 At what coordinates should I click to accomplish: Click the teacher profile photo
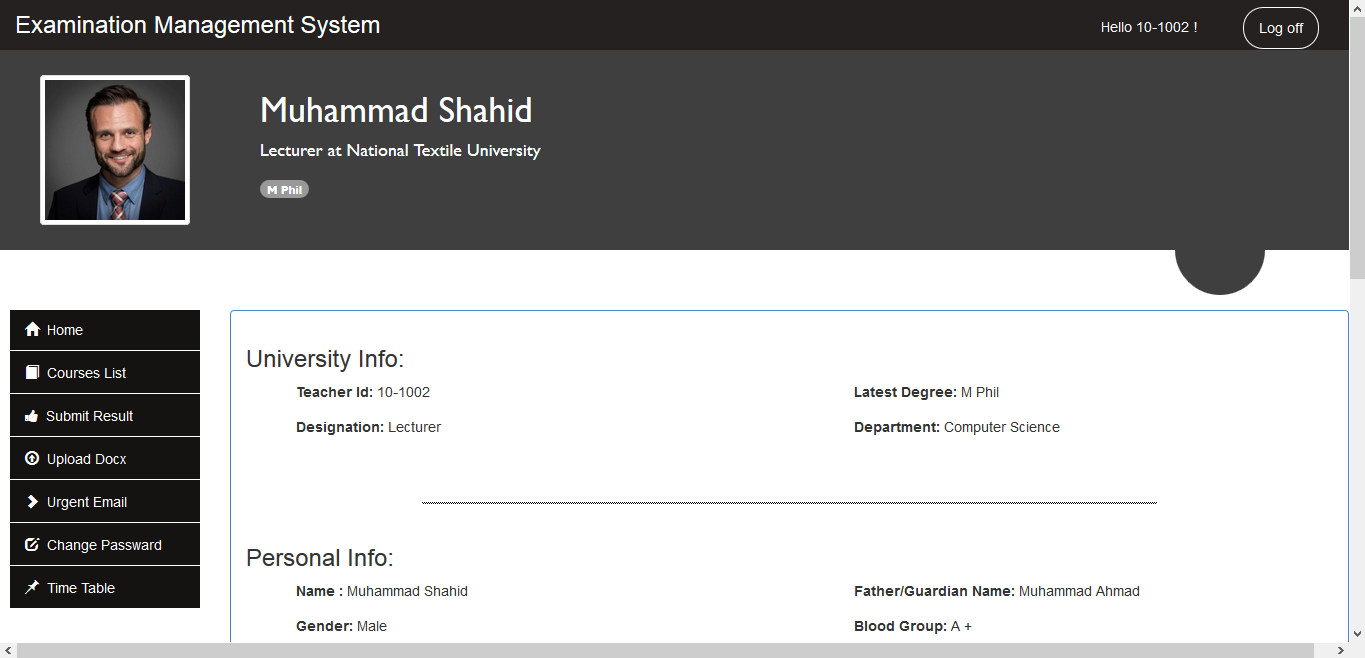coord(115,150)
